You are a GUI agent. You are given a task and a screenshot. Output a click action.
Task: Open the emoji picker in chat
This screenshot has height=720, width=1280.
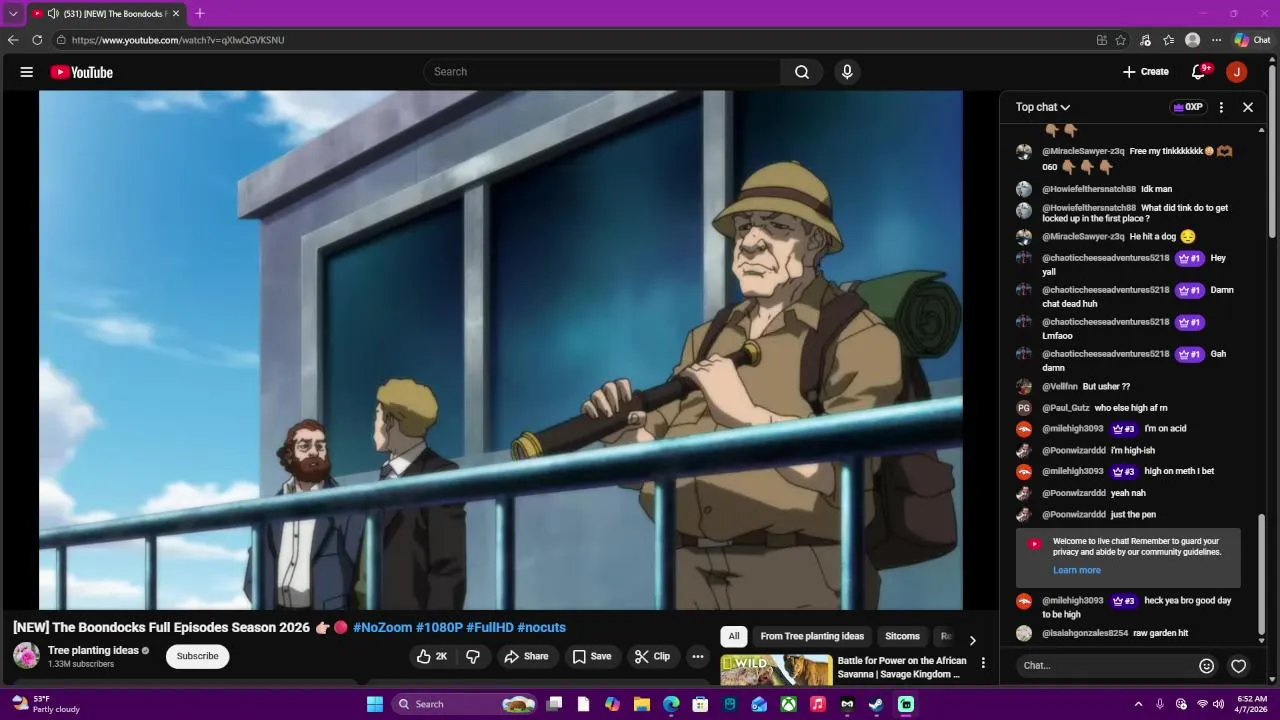(x=1207, y=666)
